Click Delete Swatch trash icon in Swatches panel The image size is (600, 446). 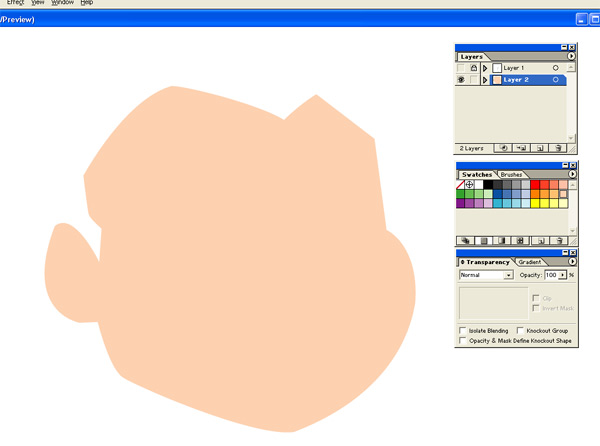tap(559, 241)
